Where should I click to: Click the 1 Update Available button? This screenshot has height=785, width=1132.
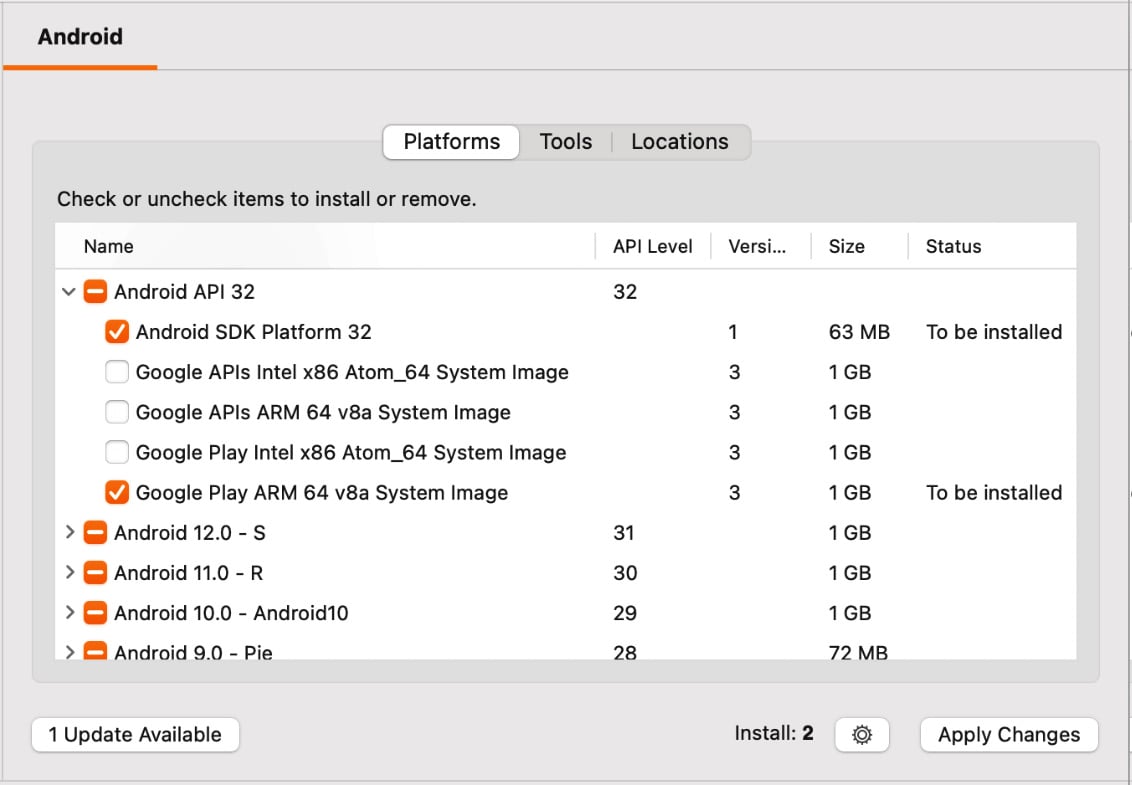point(136,734)
